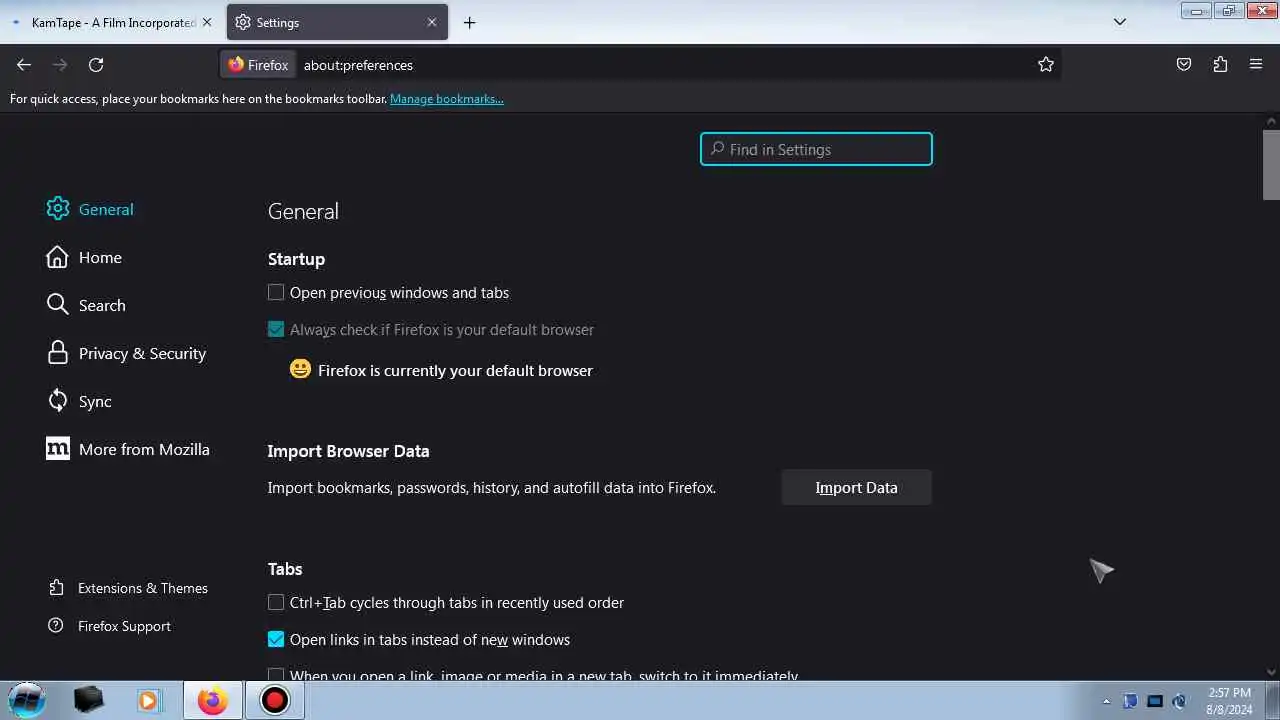Screen dimensions: 1280x720
Task: Open the Firefox application menu
Action: [1256, 65]
